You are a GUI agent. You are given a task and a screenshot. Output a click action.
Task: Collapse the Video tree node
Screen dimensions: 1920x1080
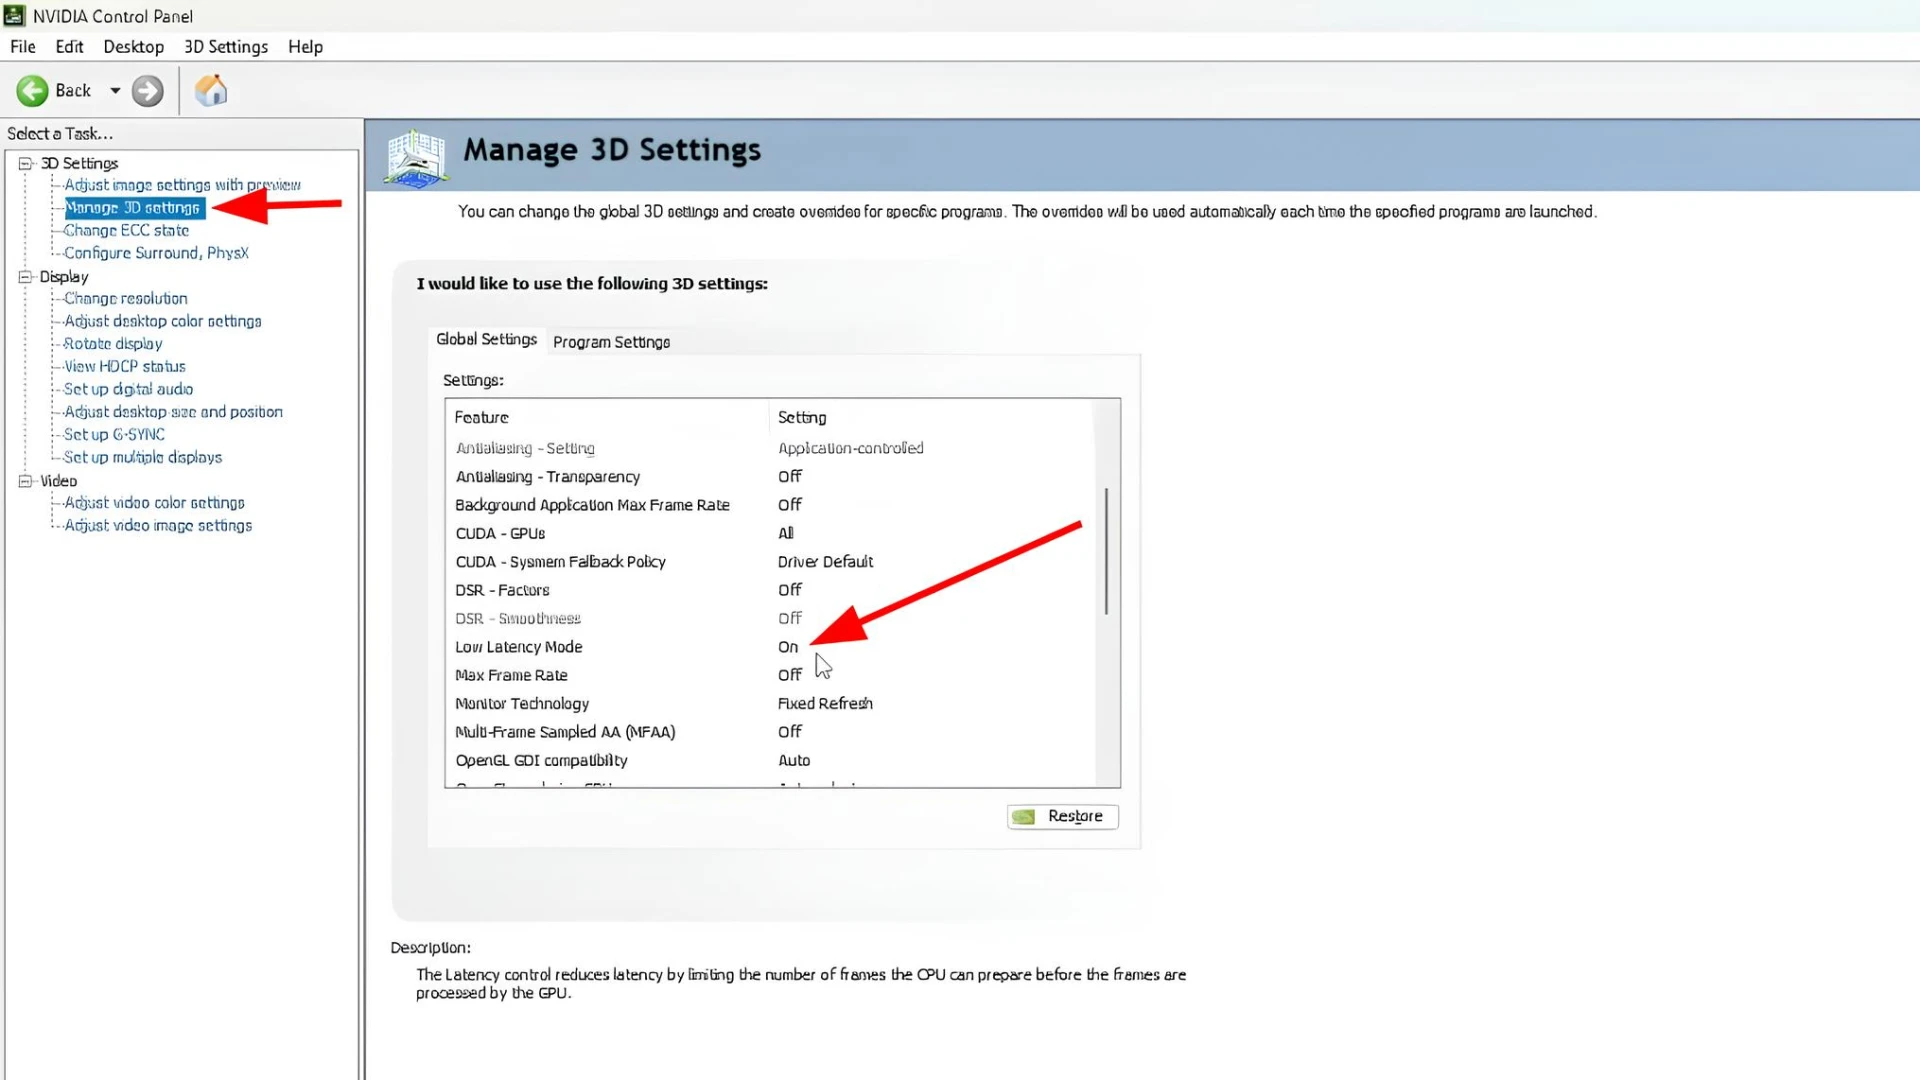click(x=25, y=481)
